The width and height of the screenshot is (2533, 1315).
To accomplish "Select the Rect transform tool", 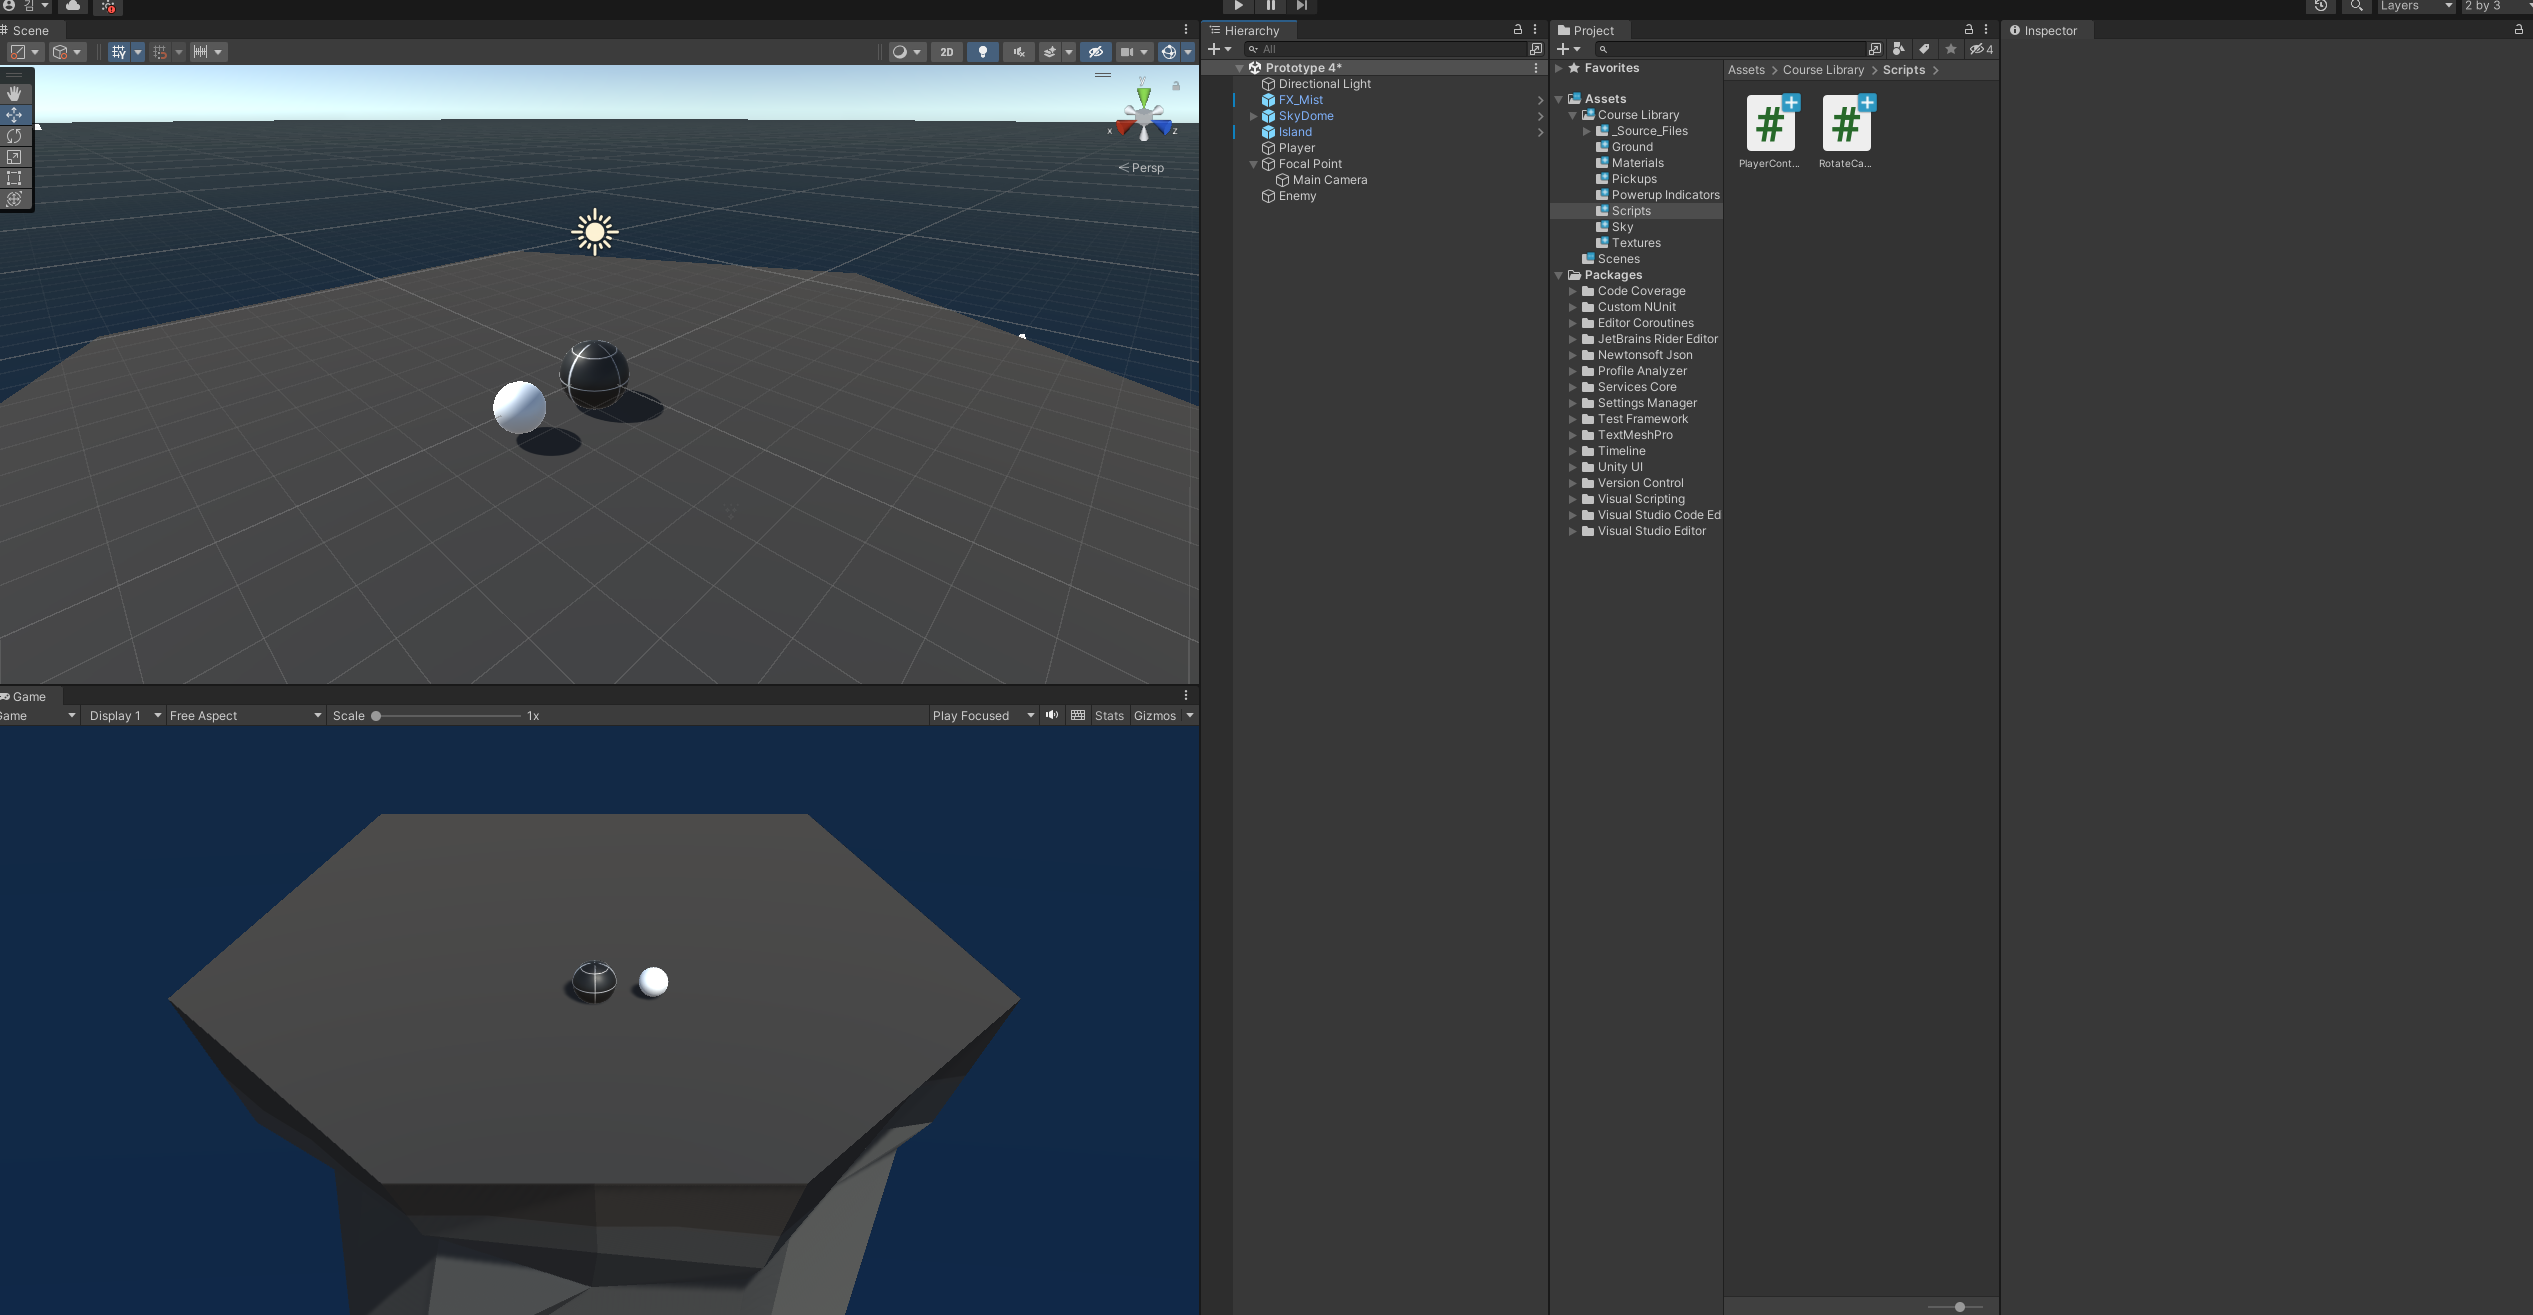I will click(x=14, y=178).
